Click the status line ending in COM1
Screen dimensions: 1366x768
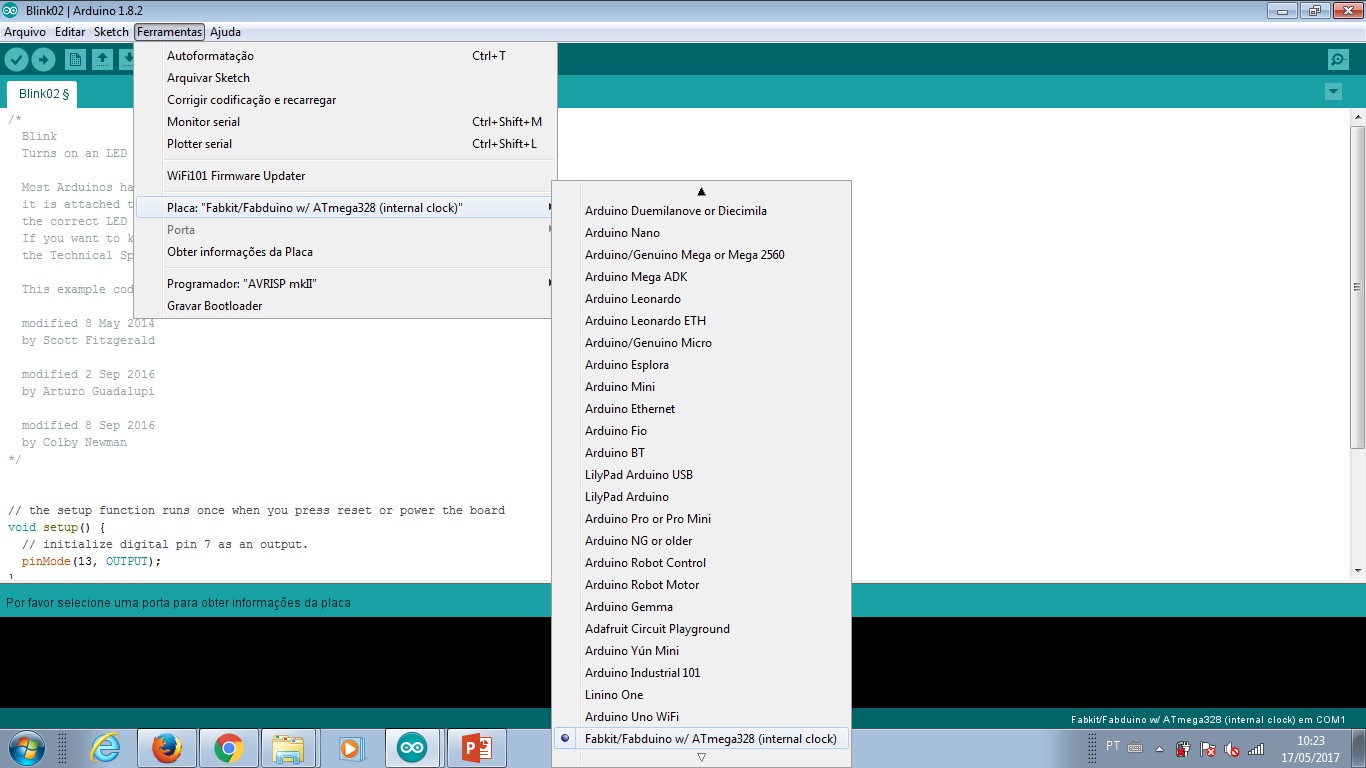1208,719
